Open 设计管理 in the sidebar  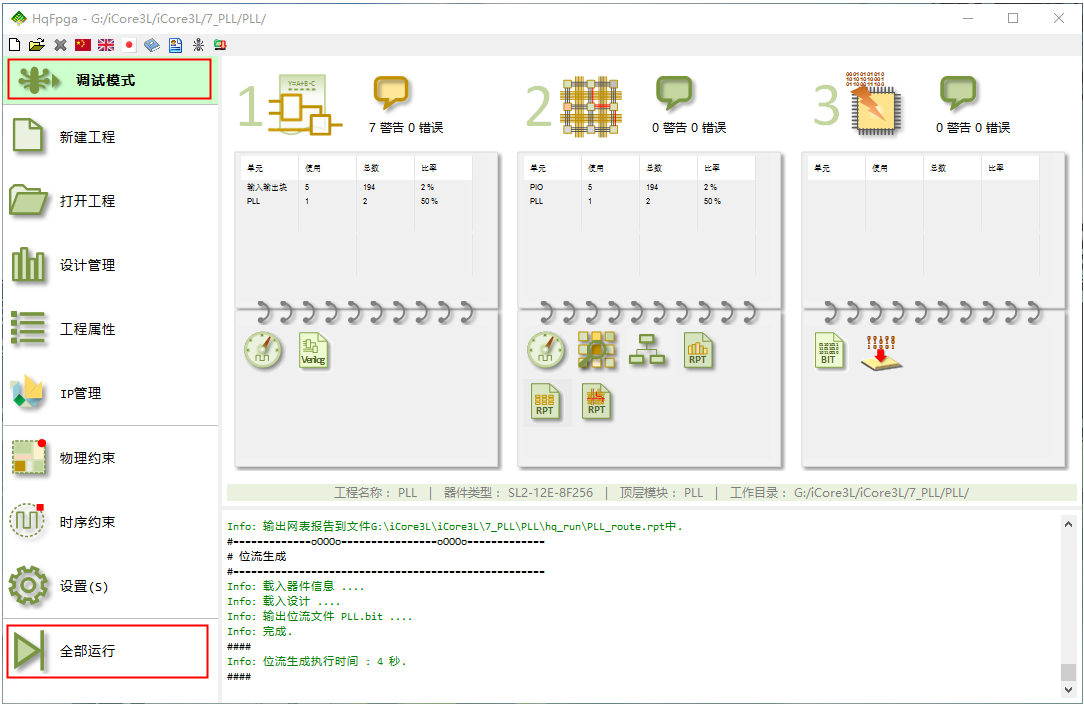click(87, 265)
